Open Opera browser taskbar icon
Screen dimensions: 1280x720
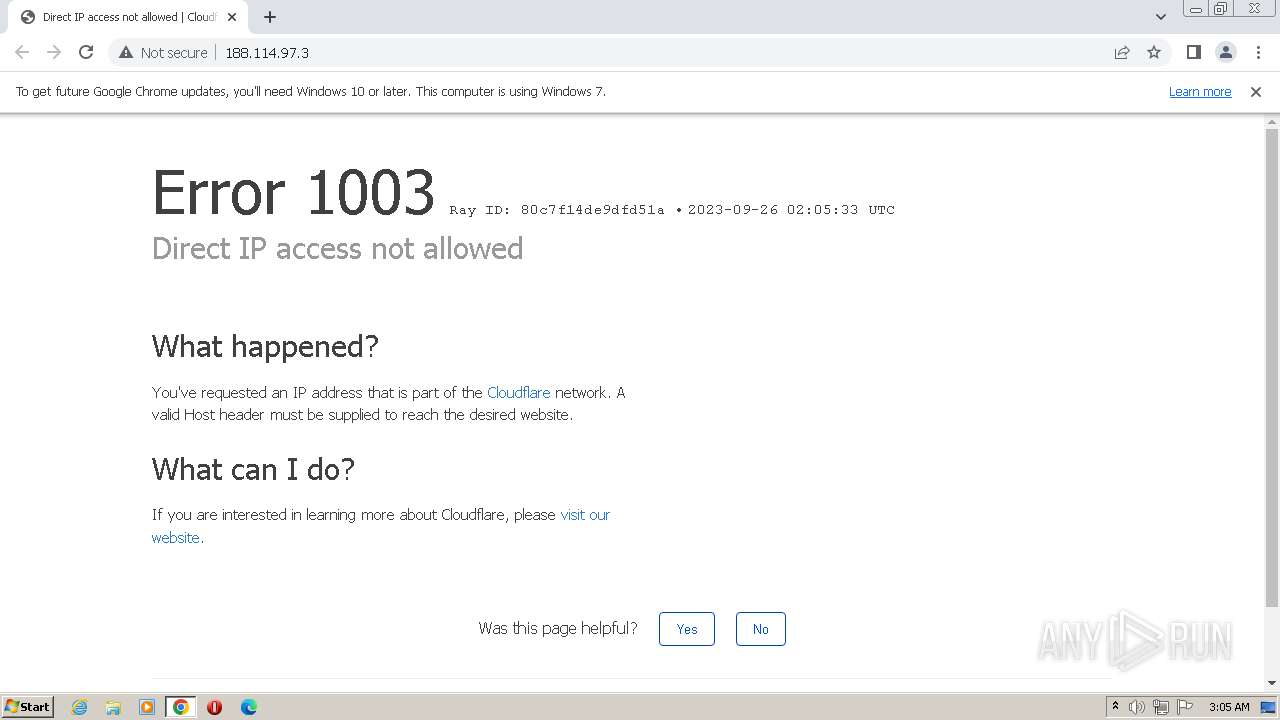214,707
